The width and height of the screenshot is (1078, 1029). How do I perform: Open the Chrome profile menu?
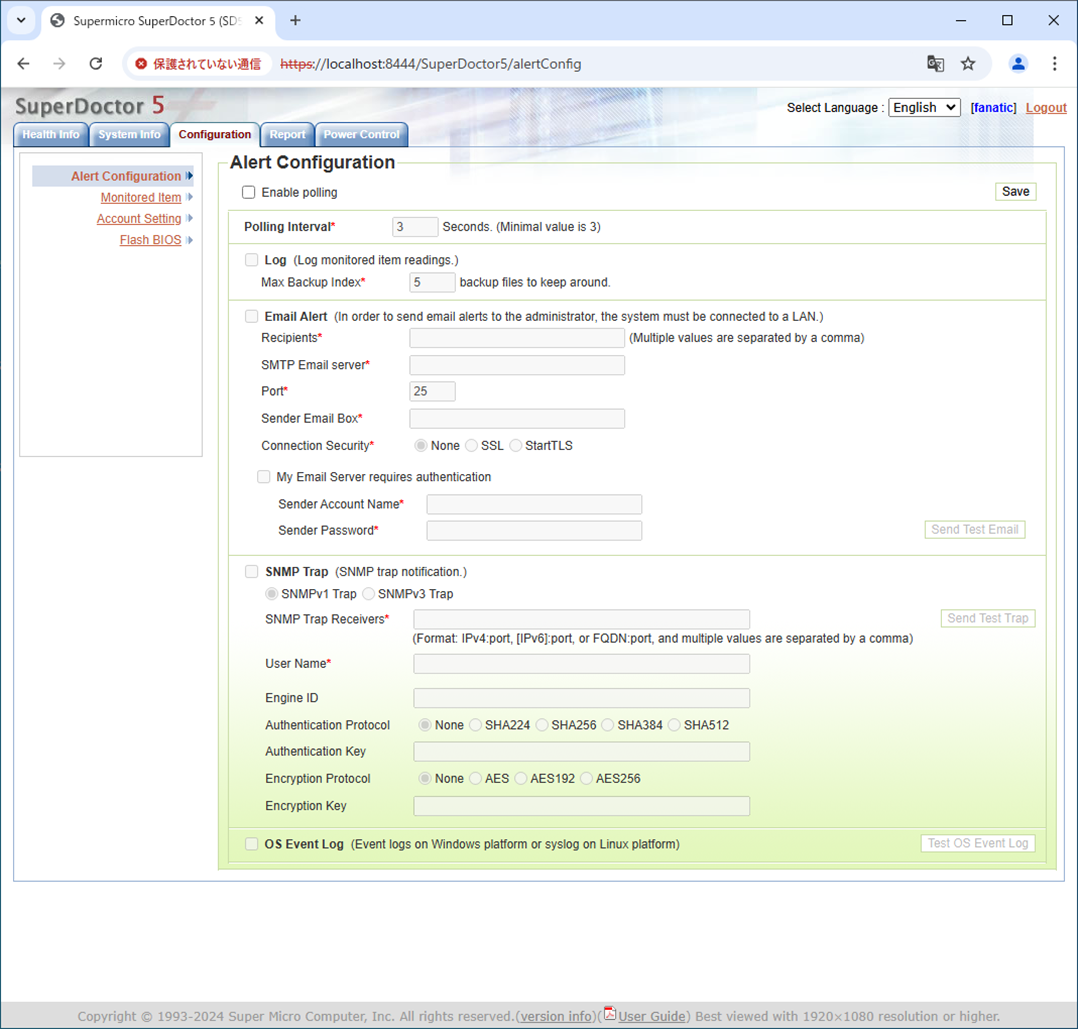coord(1018,64)
